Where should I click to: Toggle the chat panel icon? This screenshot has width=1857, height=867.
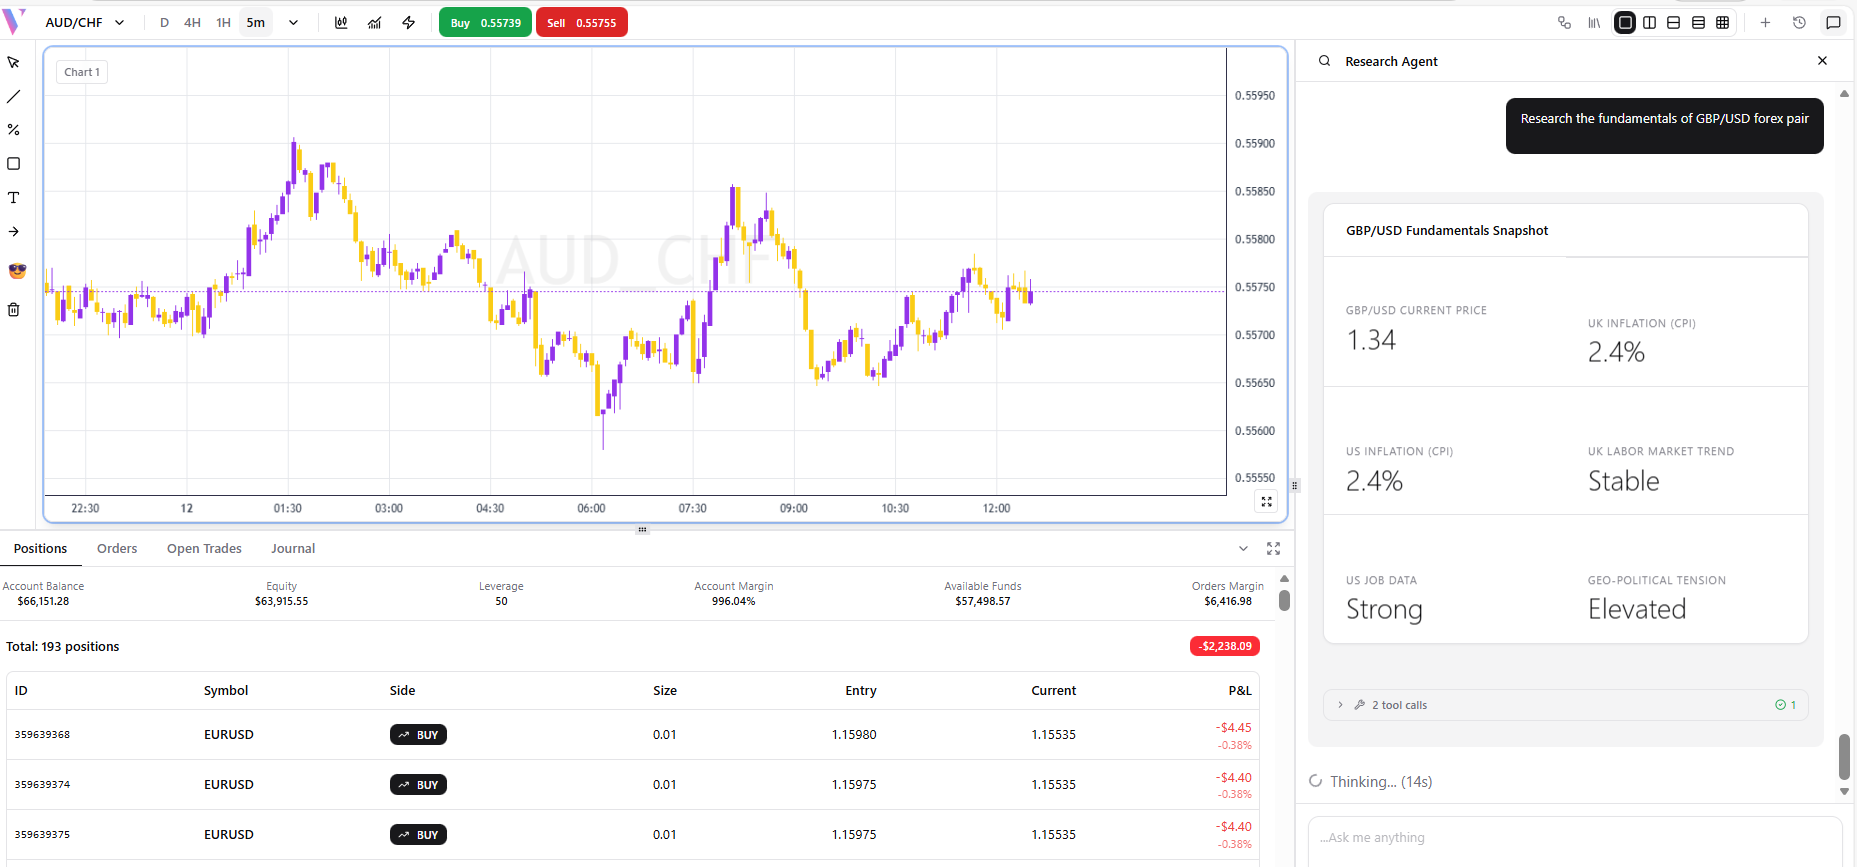(1833, 23)
